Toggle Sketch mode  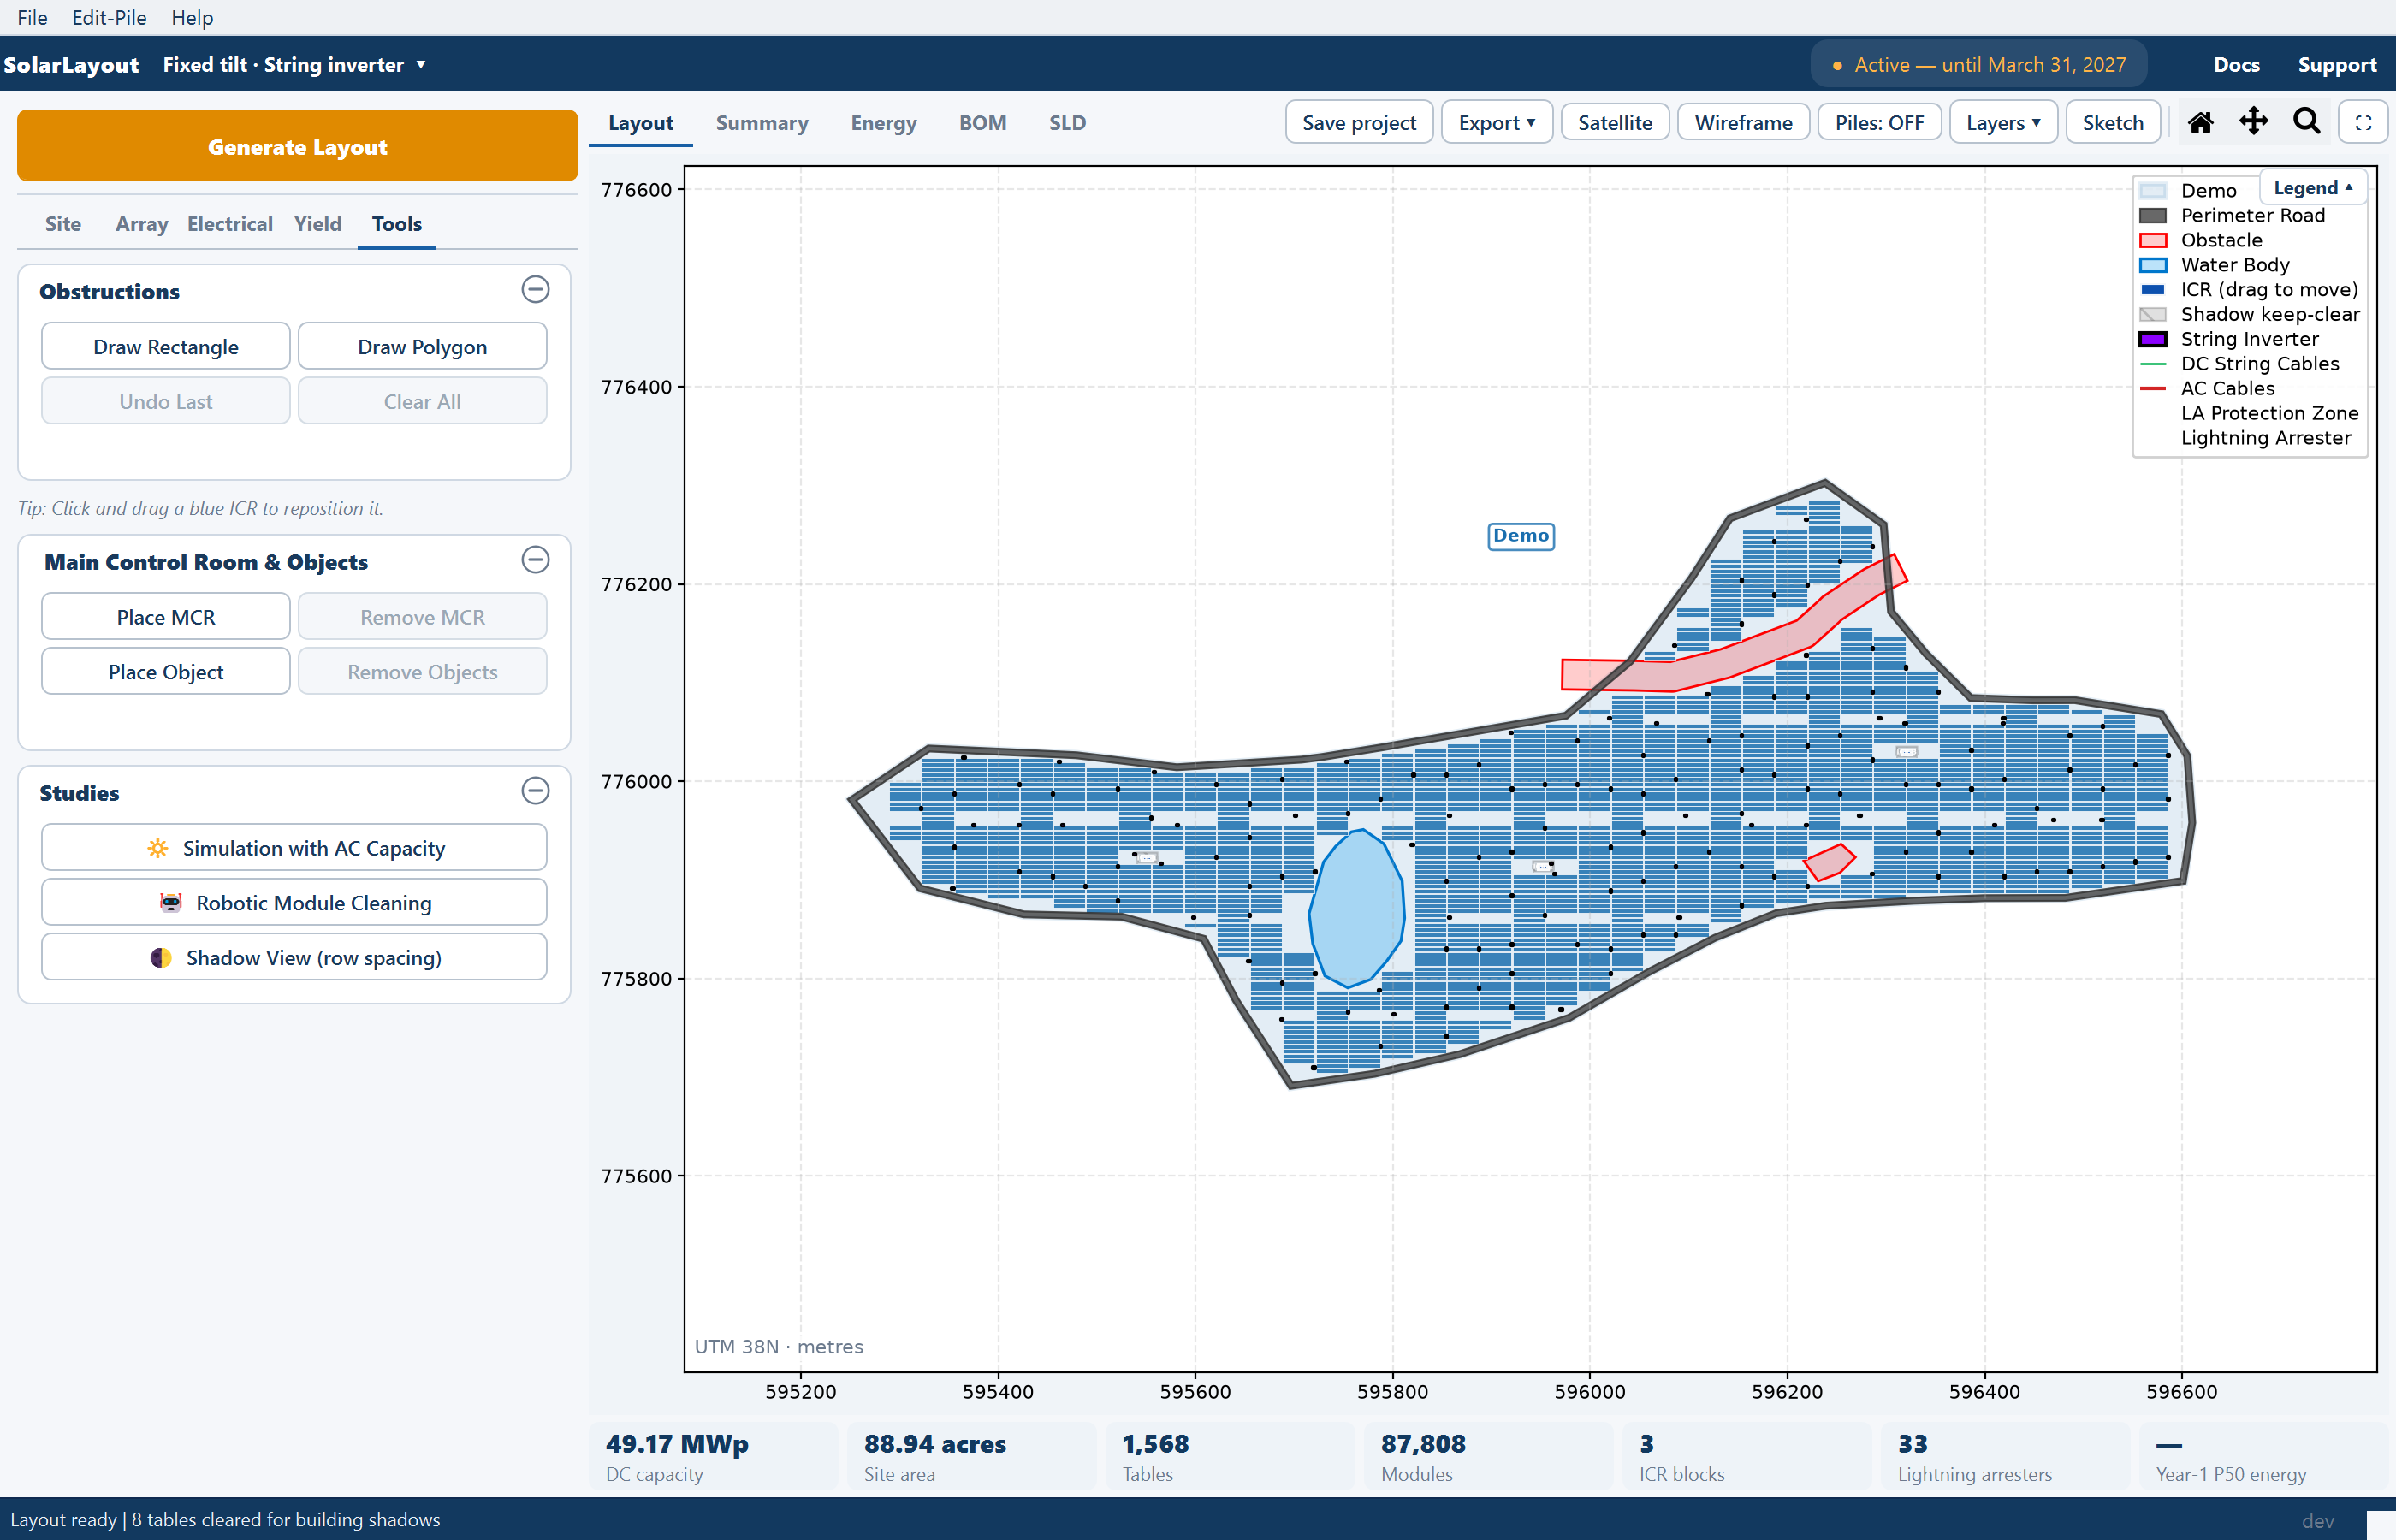pyautogui.click(x=2112, y=123)
